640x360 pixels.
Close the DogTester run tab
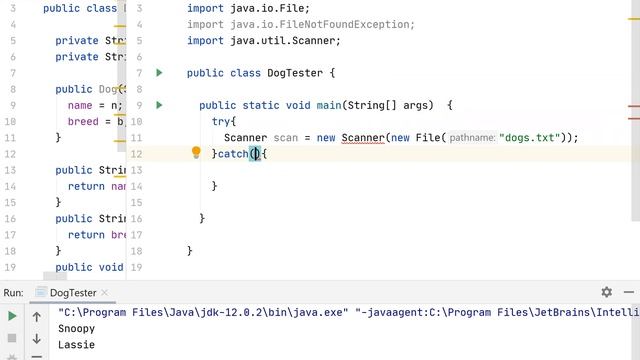104,292
